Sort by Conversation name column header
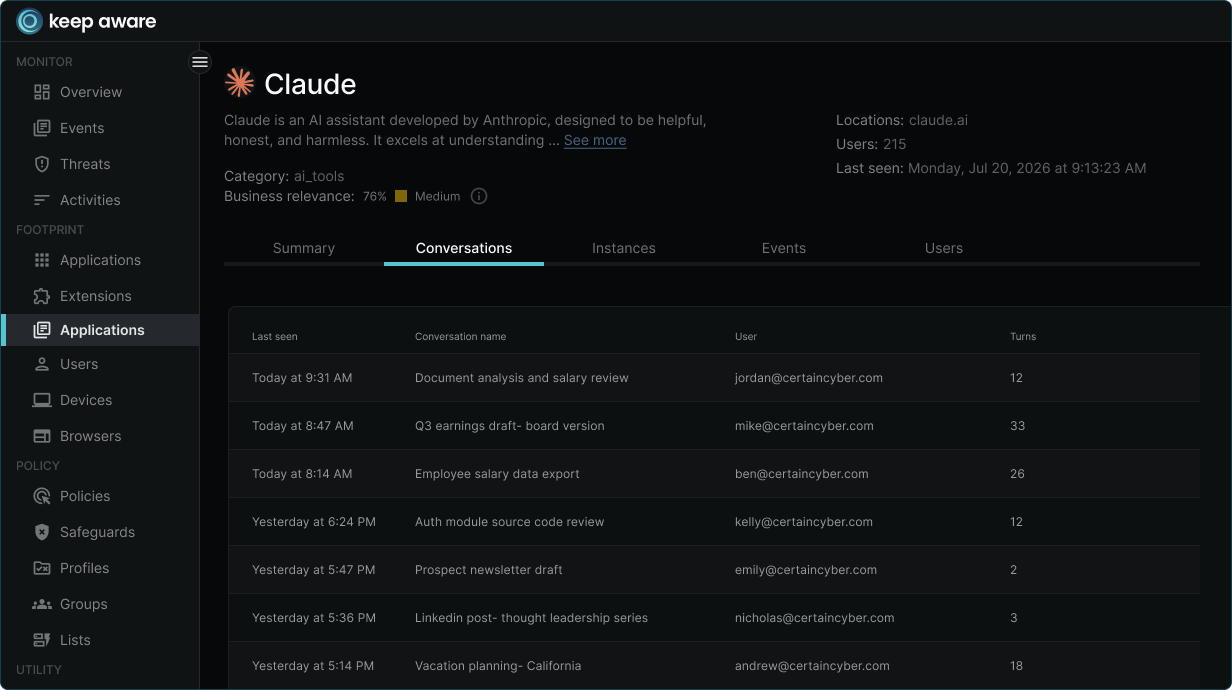 click(460, 337)
